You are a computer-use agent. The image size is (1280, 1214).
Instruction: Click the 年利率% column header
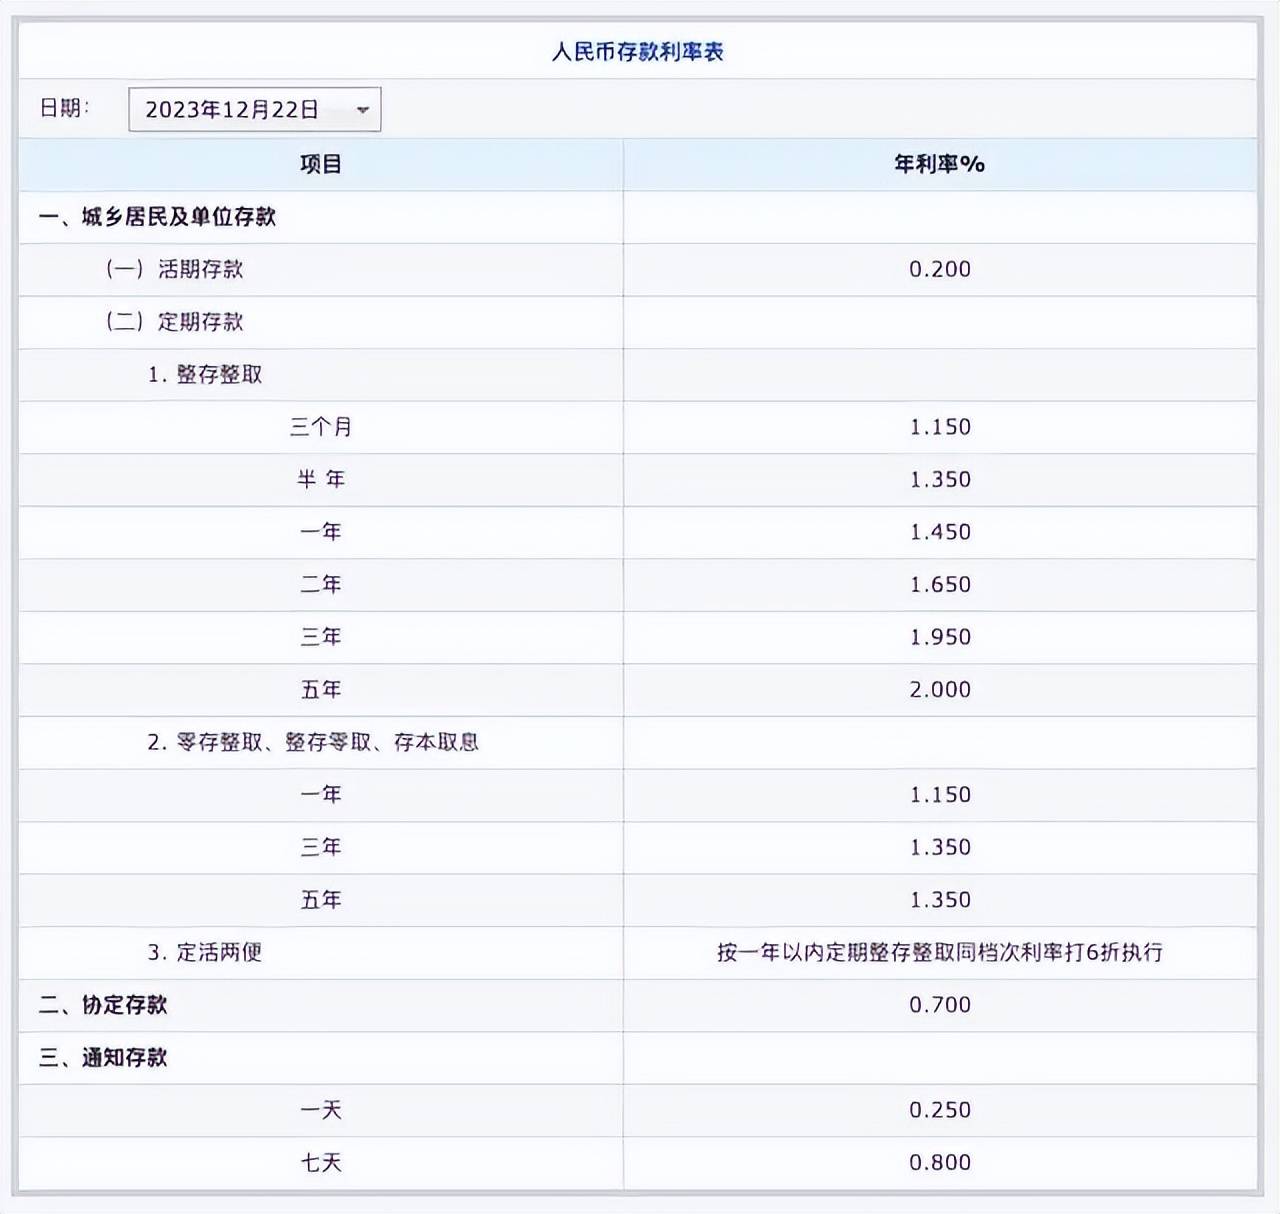(x=939, y=164)
